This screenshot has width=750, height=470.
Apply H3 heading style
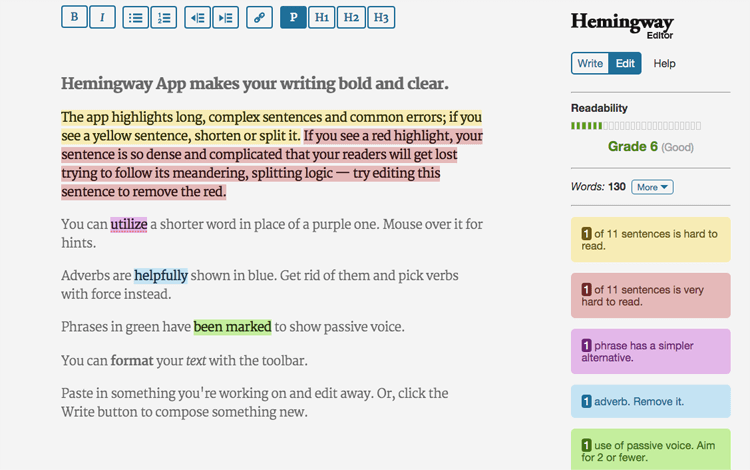(381, 18)
